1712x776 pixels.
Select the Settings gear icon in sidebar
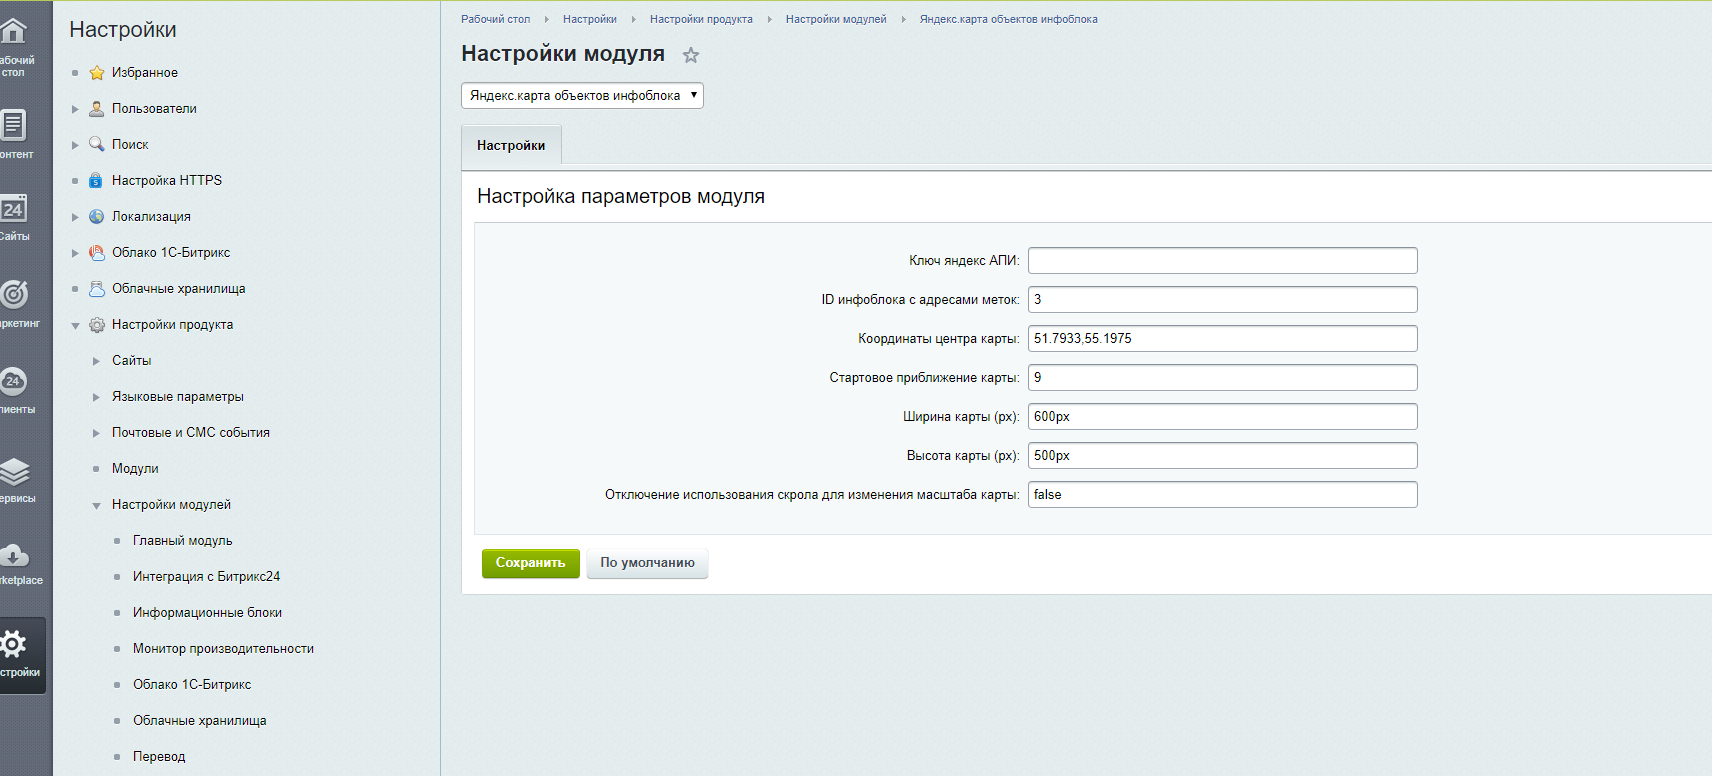click(13, 643)
